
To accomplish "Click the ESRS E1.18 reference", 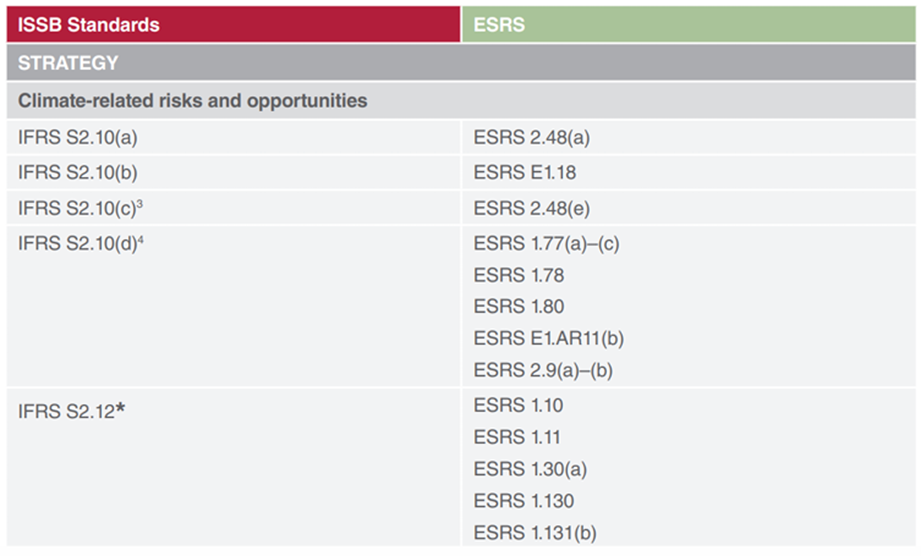I will click(524, 173).
